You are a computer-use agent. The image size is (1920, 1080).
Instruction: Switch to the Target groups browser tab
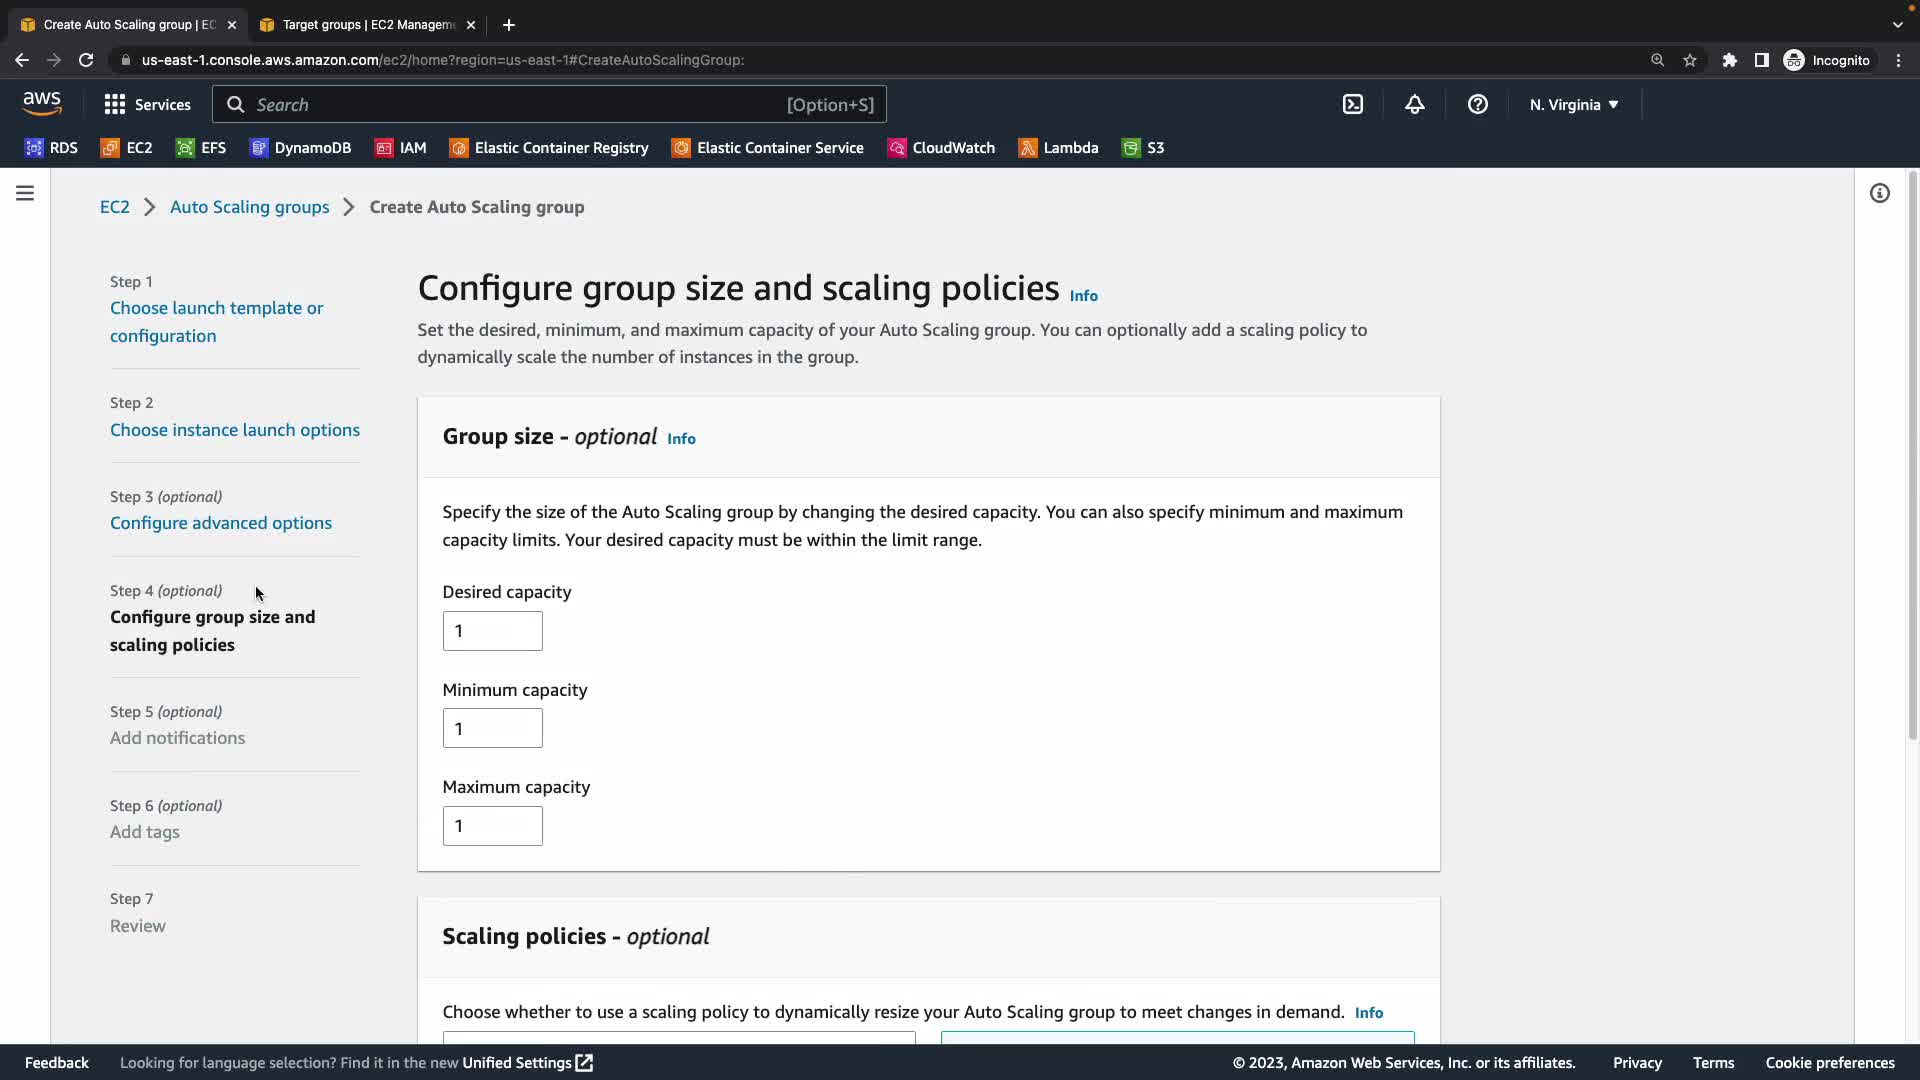coord(367,25)
